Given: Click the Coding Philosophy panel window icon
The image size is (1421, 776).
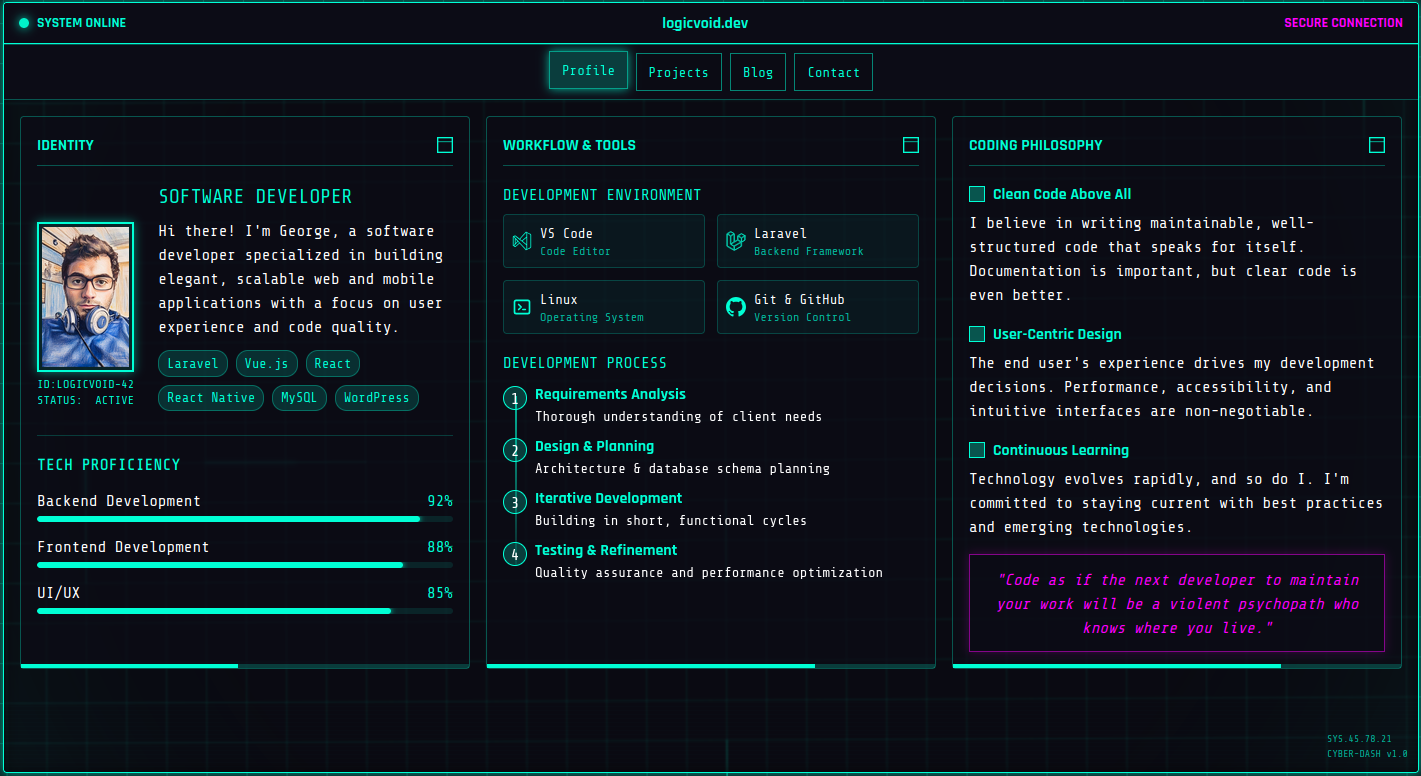Looking at the screenshot, I should point(1377,145).
